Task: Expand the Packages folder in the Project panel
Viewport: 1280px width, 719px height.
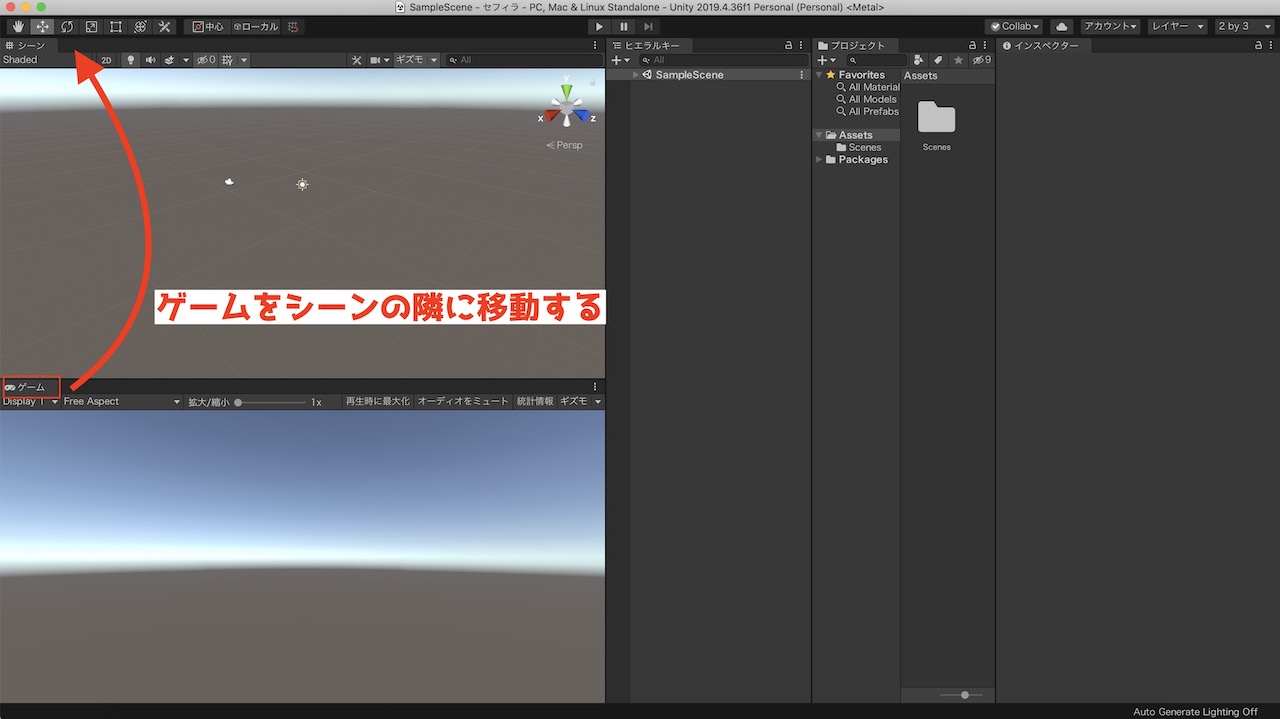Action: tap(817, 159)
